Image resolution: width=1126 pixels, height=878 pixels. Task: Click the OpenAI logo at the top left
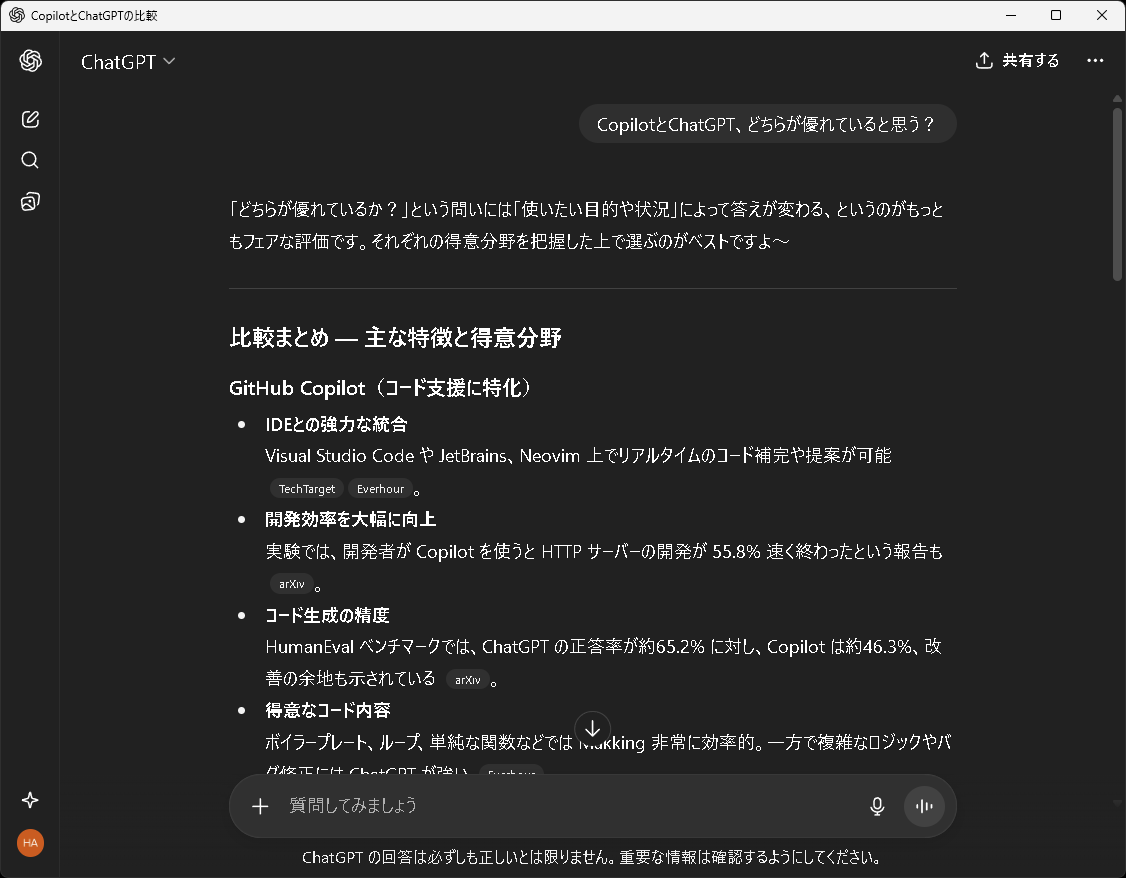click(30, 61)
